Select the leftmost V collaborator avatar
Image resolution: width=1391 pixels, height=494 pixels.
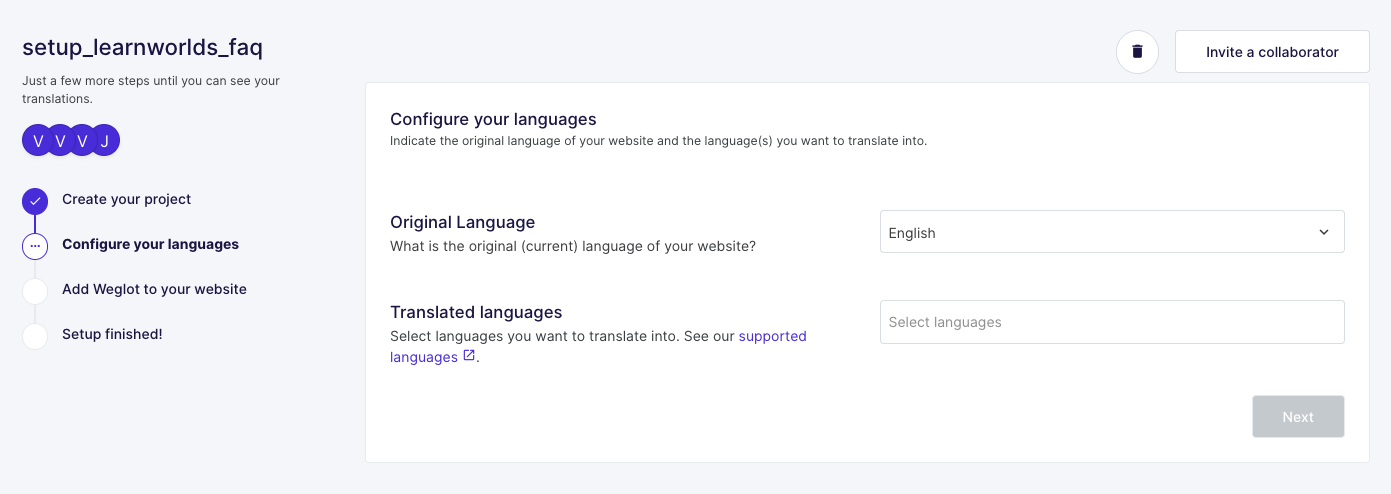tap(38, 141)
